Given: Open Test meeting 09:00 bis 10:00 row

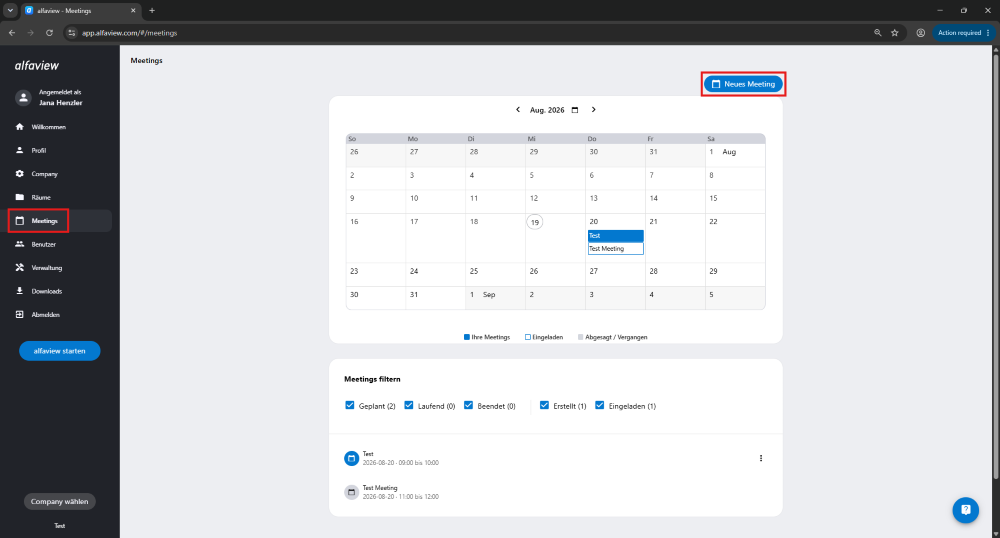Looking at the screenshot, I should point(555,458).
